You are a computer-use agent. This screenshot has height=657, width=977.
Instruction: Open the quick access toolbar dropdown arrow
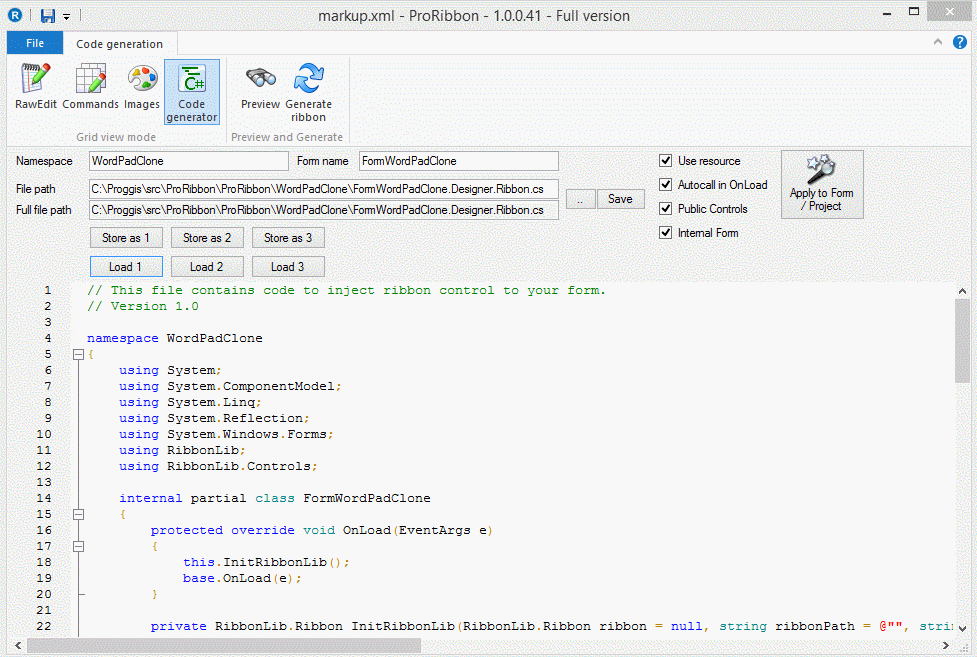pos(67,16)
